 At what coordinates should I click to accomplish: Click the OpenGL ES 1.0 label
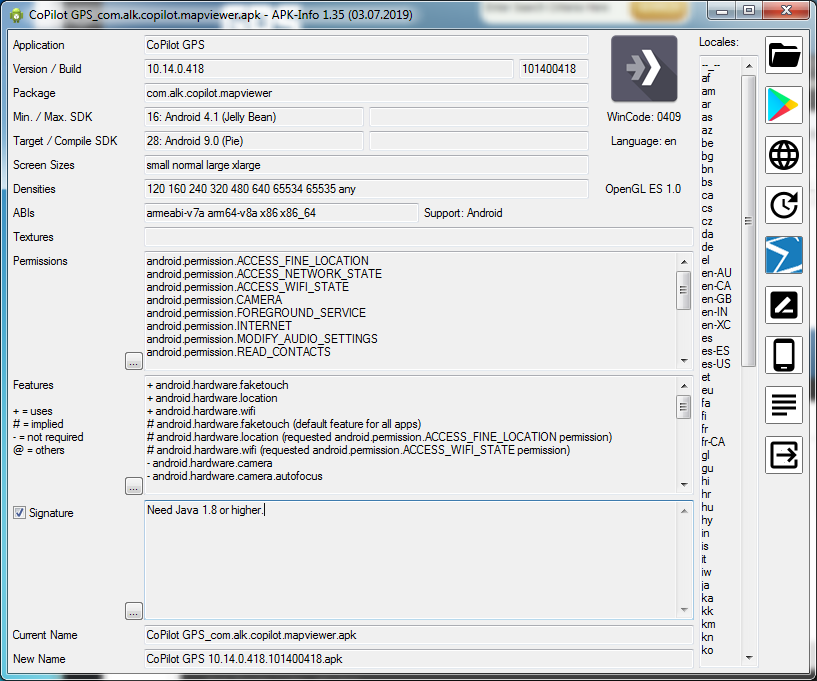click(x=643, y=189)
